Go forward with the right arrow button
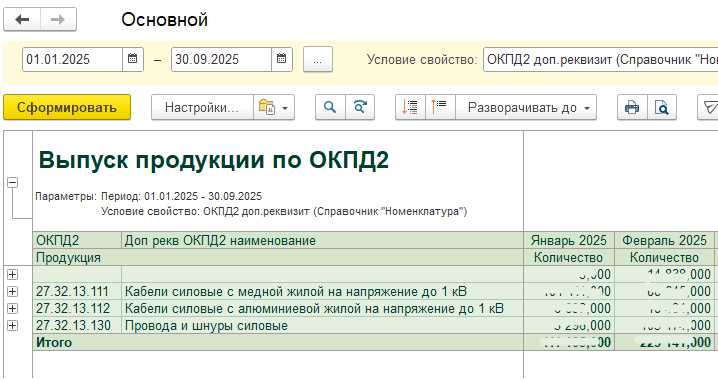This screenshot has height=380, width=718. 58,20
